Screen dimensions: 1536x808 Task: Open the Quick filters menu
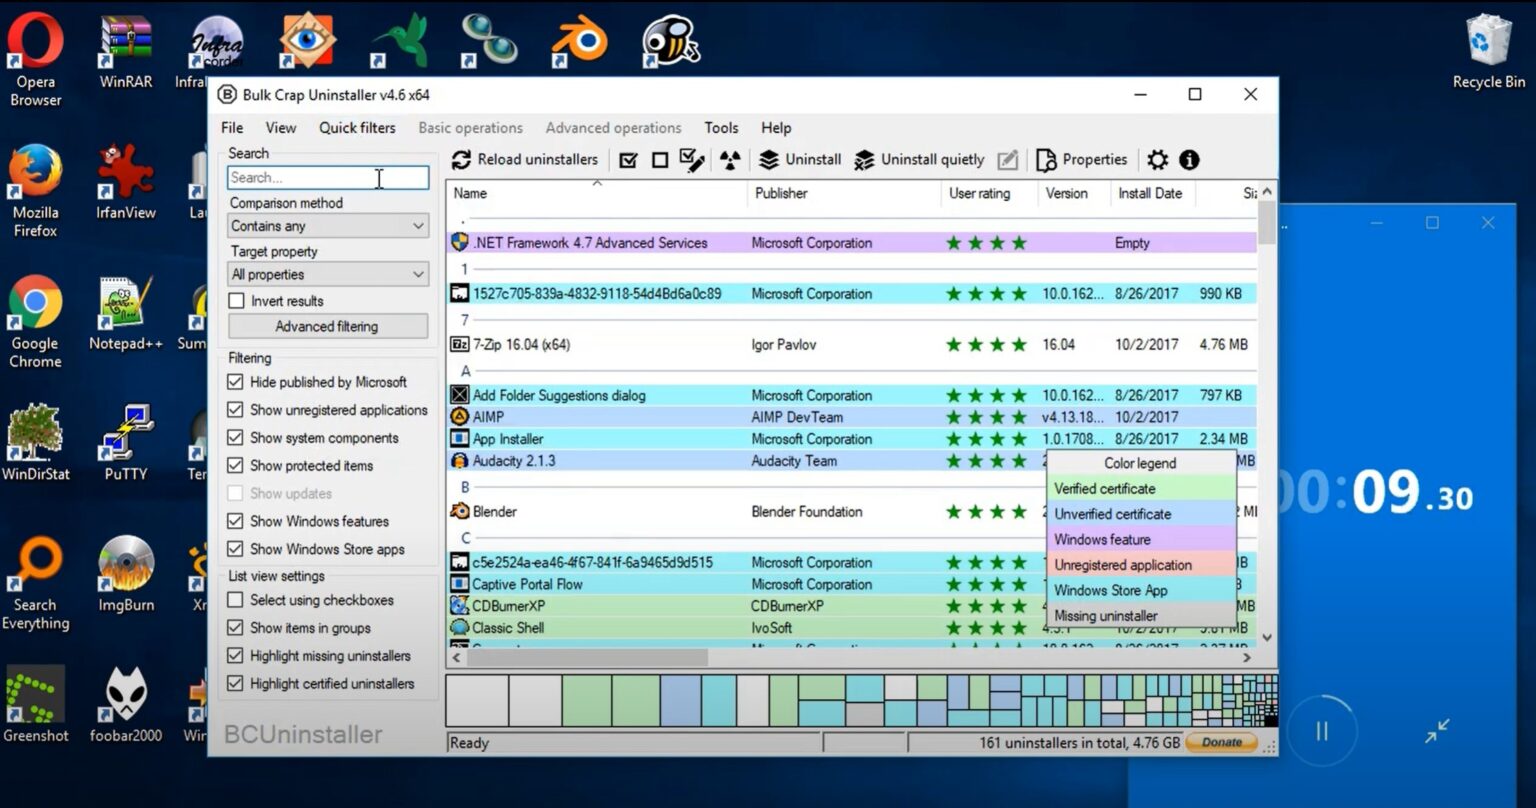(357, 128)
